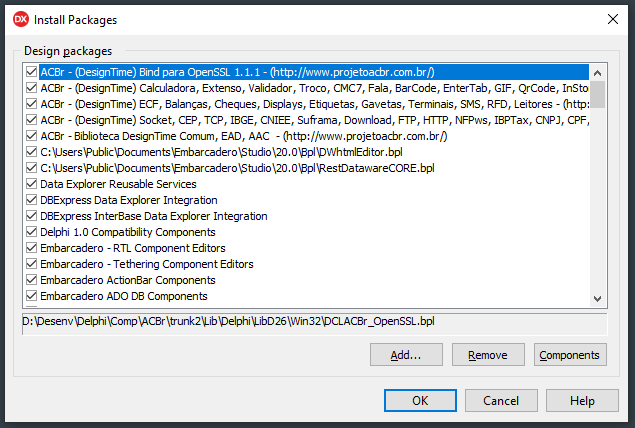Viewport: 635px width, 428px height.
Task: Close the Install Packages dialog
Action: coord(613,19)
